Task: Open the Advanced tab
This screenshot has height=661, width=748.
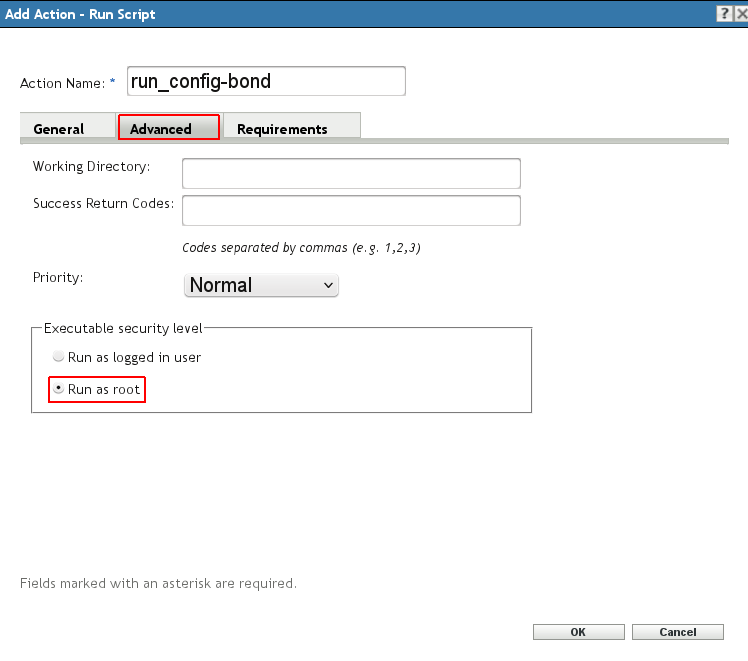Action: 161,129
